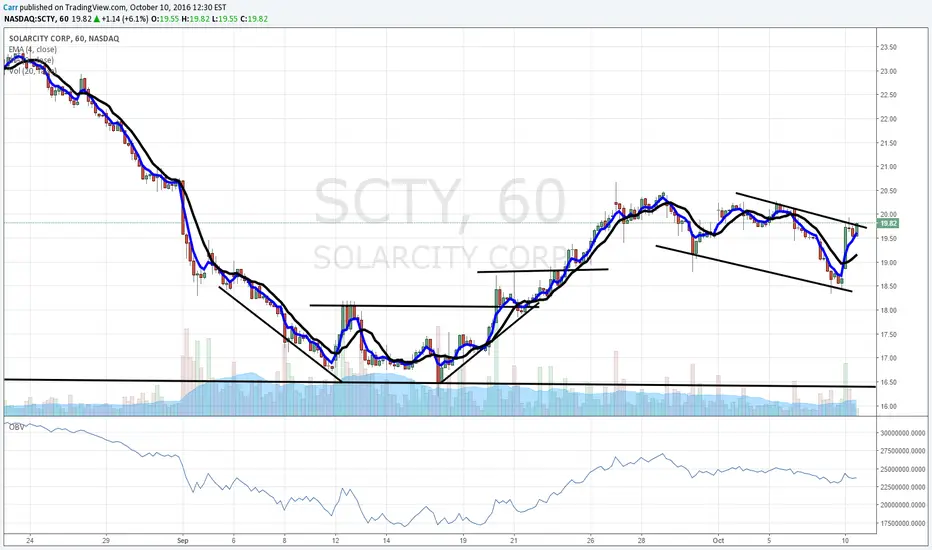Click the "October 10, 2016 12:30 EST" timestamp
This screenshot has width=932, height=550.
[x=178, y=8]
